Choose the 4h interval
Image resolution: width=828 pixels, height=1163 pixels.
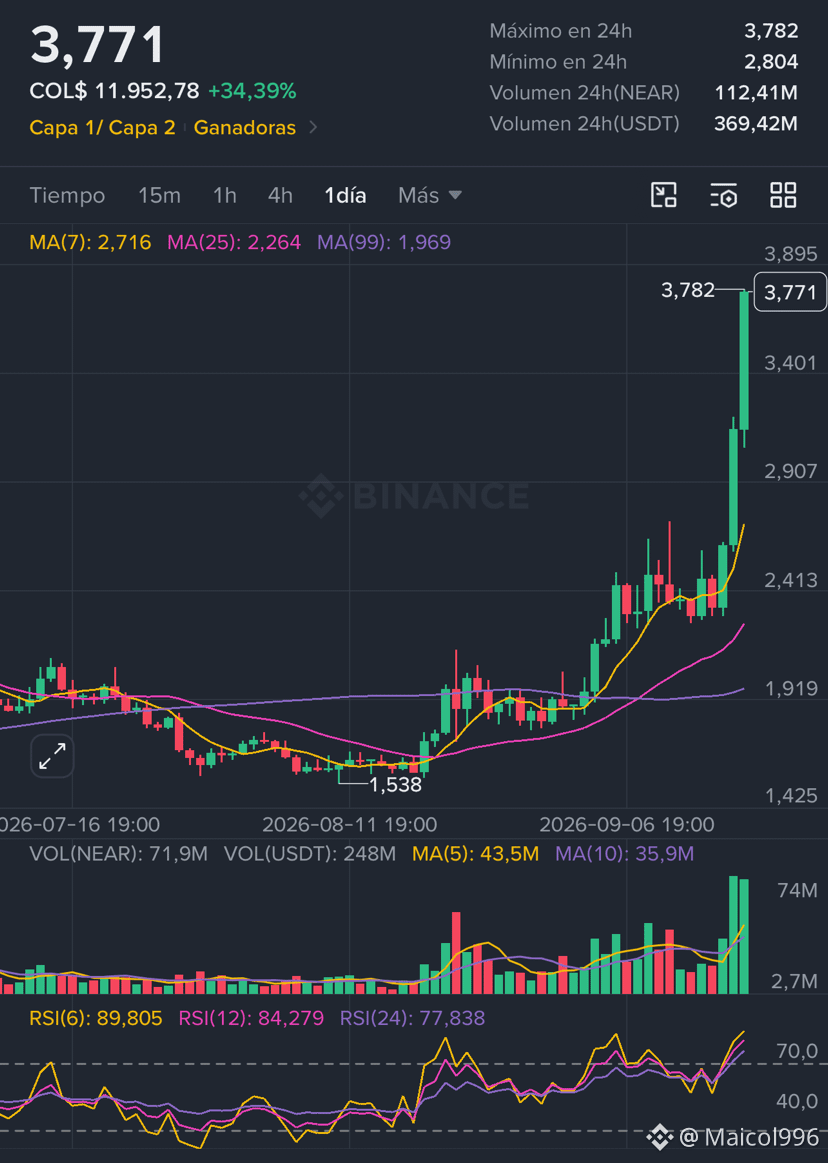pos(280,195)
